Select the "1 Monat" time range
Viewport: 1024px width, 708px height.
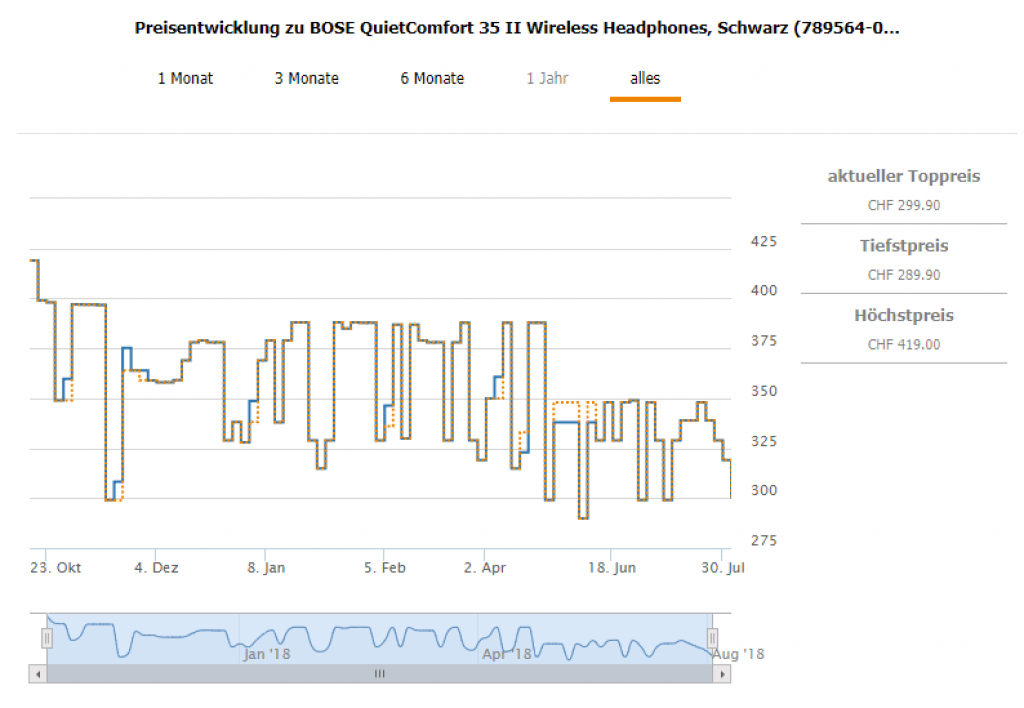tap(185, 78)
